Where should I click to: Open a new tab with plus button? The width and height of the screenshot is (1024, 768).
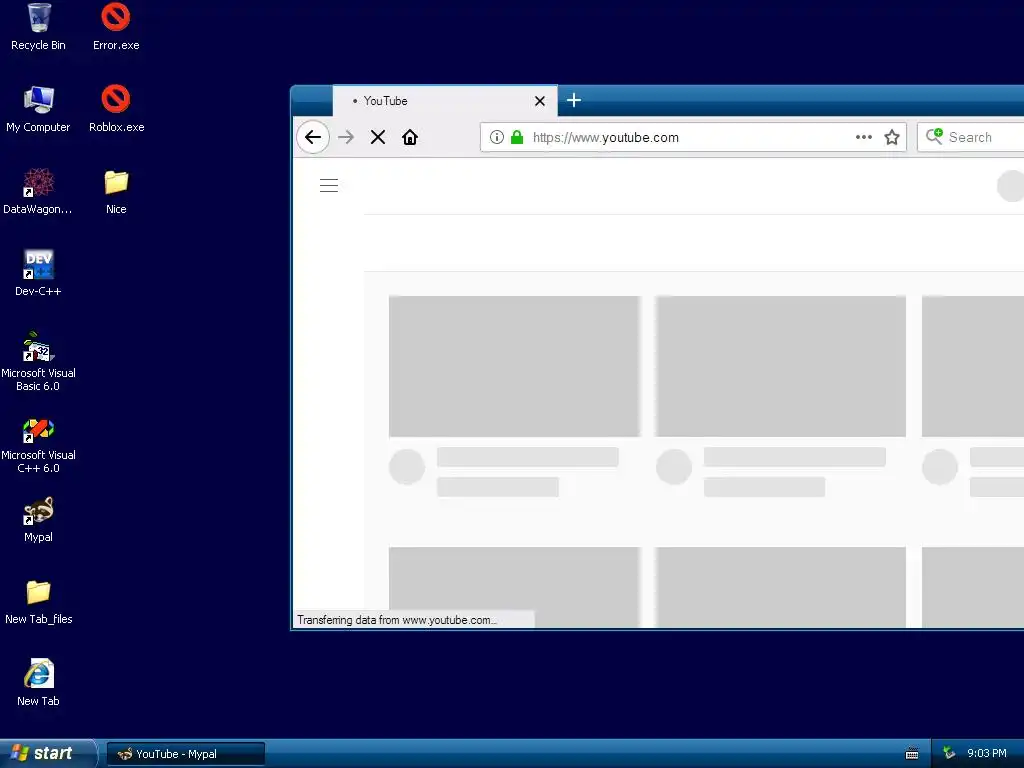click(573, 100)
